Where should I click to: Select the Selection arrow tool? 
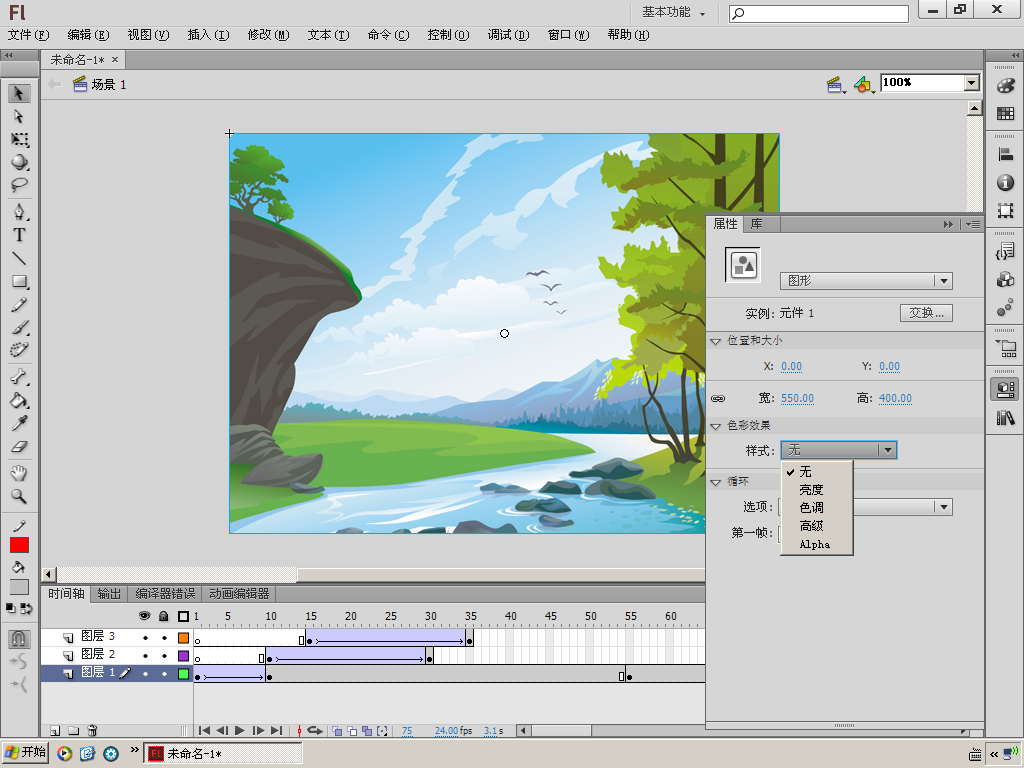(x=19, y=93)
